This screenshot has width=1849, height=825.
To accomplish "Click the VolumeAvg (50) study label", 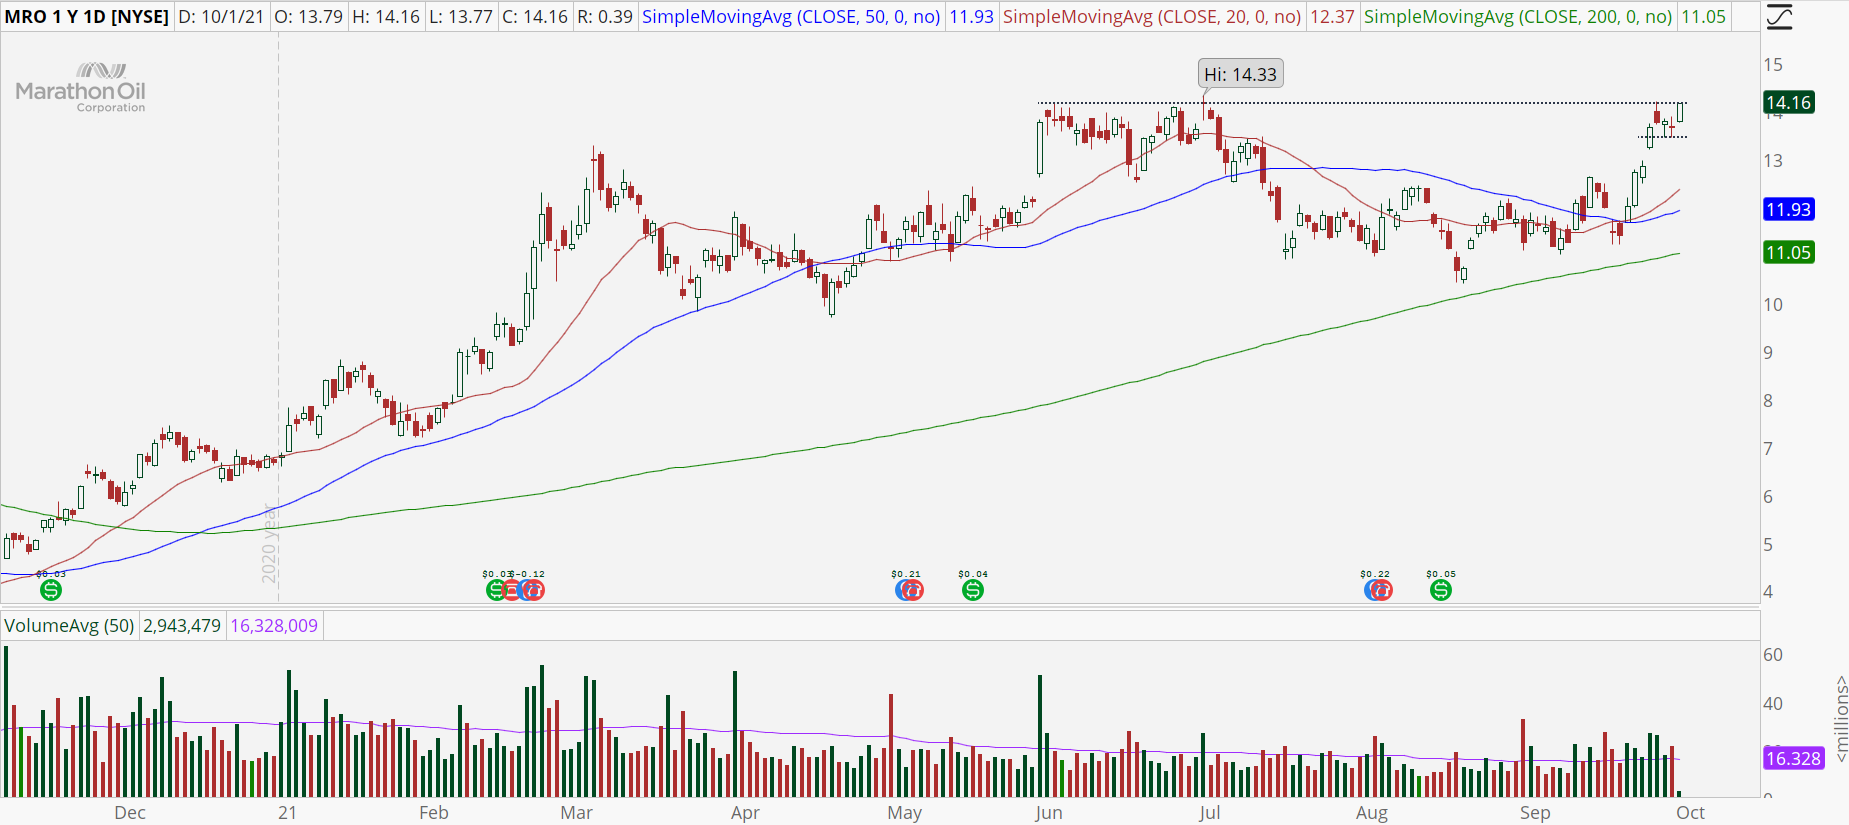I will (x=69, y=626).
